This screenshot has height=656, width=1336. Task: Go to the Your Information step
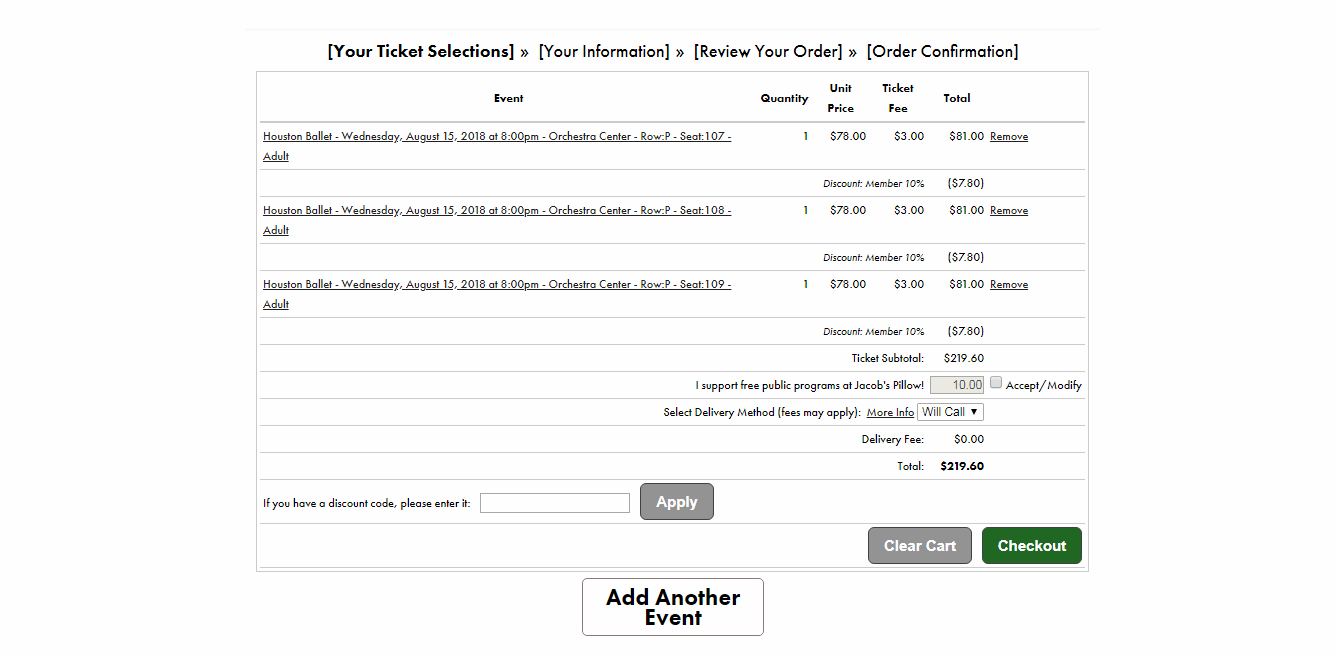coord(604,51)
